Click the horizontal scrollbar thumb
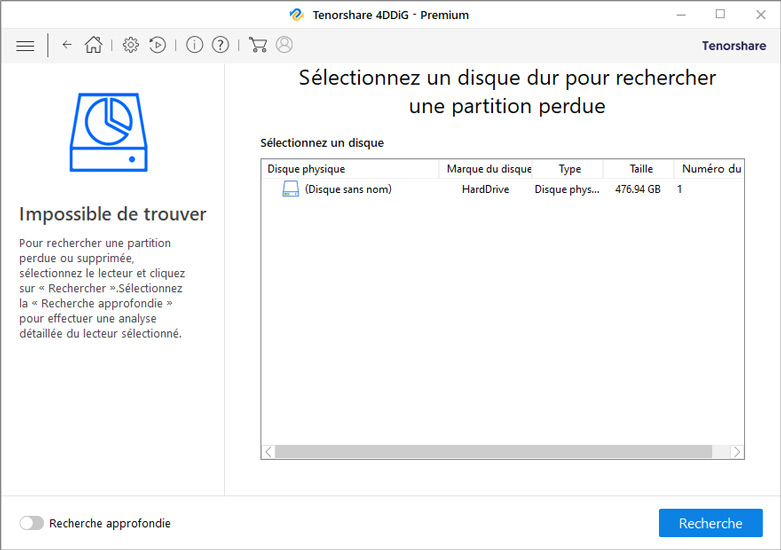The height and width of the screenshot is (550, 781). 494,452
